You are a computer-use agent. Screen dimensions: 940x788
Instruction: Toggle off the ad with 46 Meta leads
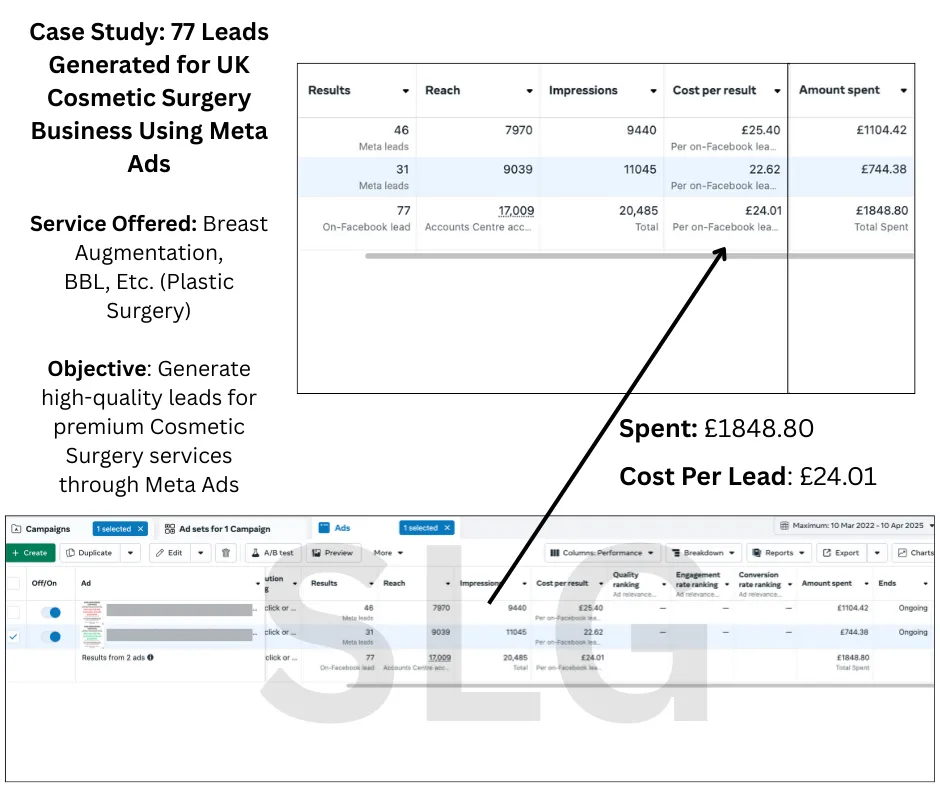(51, 612)
